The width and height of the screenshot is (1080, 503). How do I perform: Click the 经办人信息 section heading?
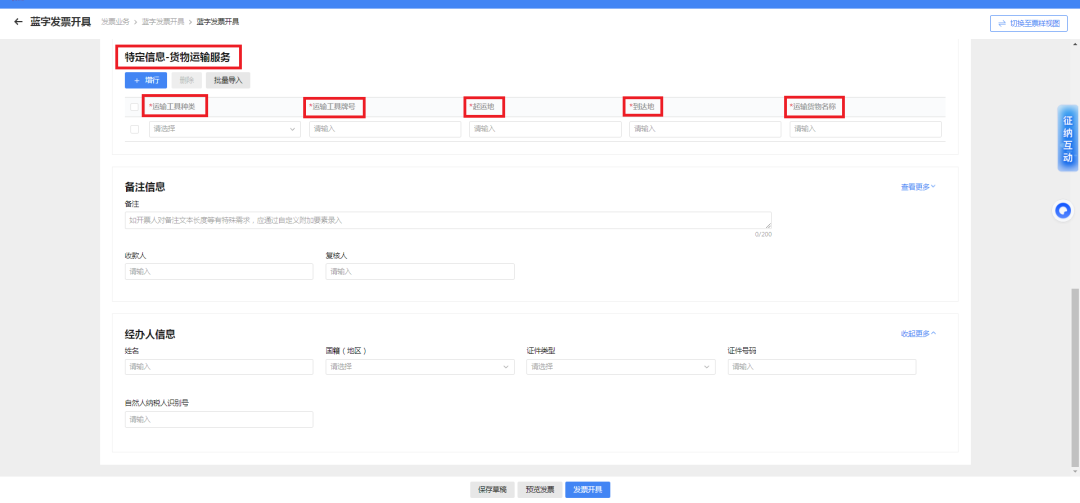pos(149,334)
